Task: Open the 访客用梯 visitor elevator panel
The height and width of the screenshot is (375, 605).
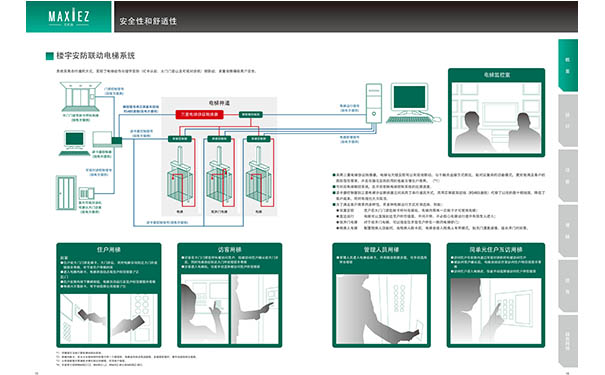Action: [x=230, y=295]
